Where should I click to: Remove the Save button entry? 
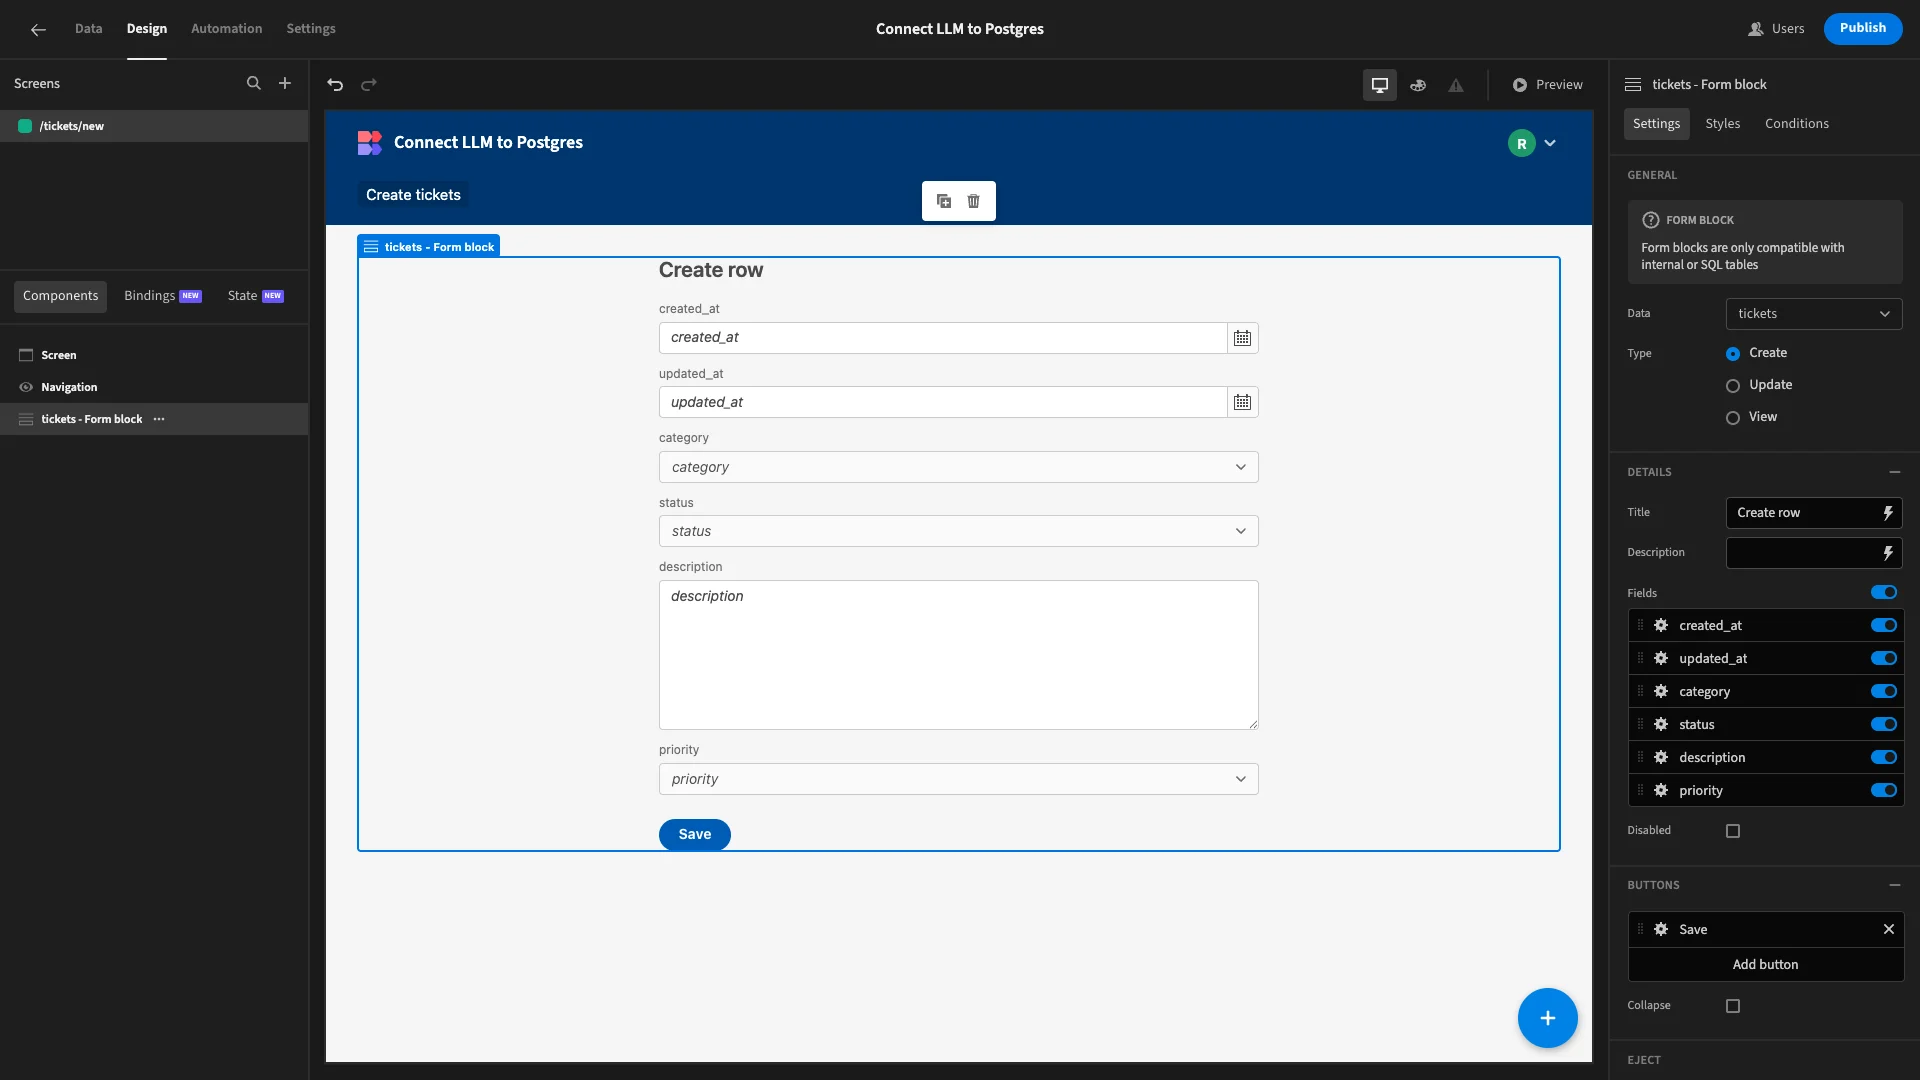(1889, 929)
